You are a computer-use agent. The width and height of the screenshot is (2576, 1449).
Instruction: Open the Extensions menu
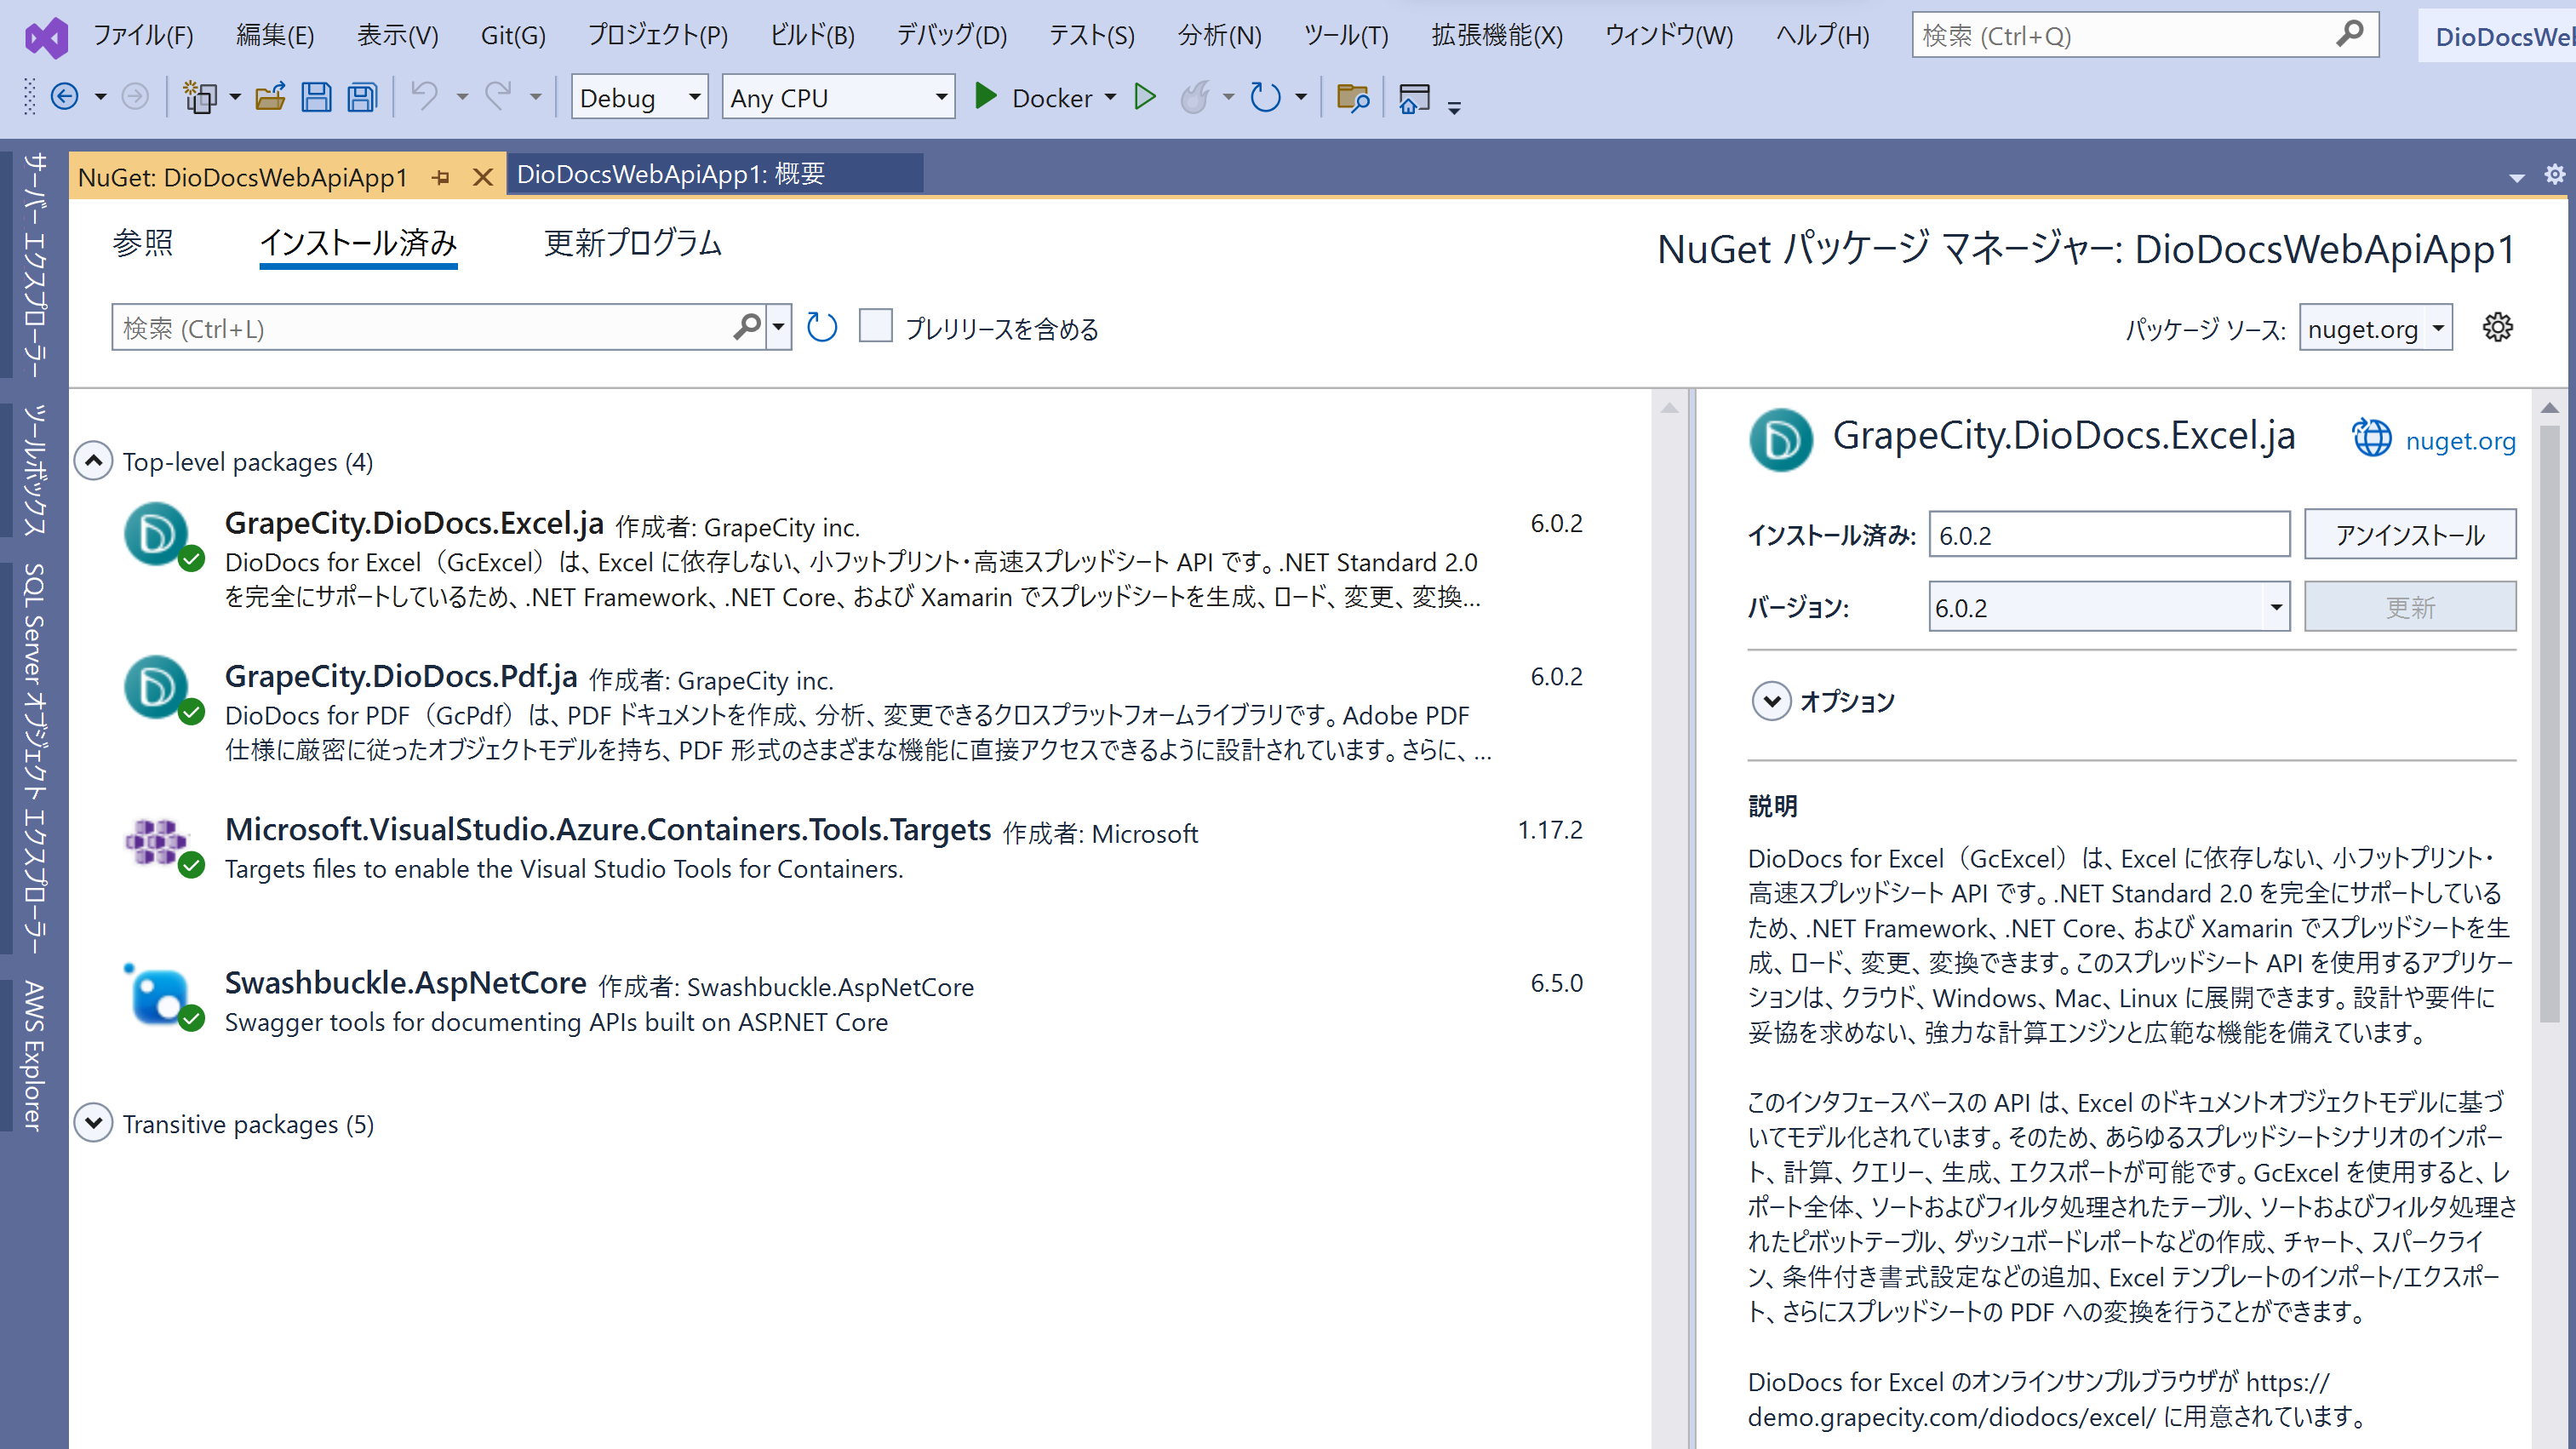pyautogui.click(x=1497, y=36)
